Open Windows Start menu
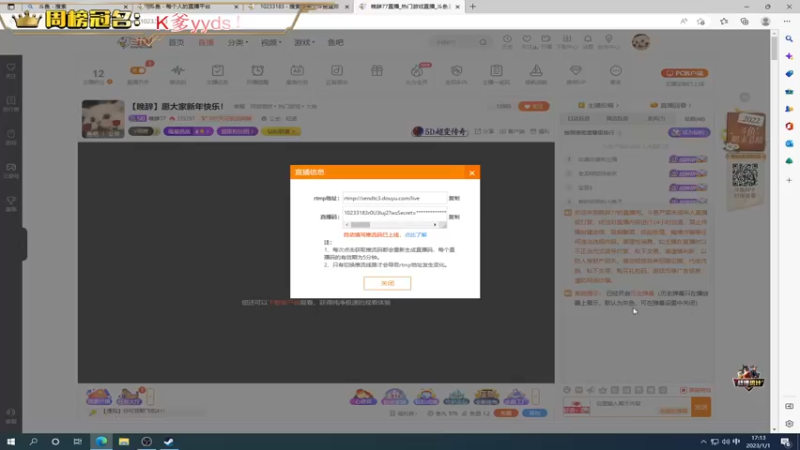The width and height of the screenshot is (800, 450). pyautogui.click(x=11, y=441)
